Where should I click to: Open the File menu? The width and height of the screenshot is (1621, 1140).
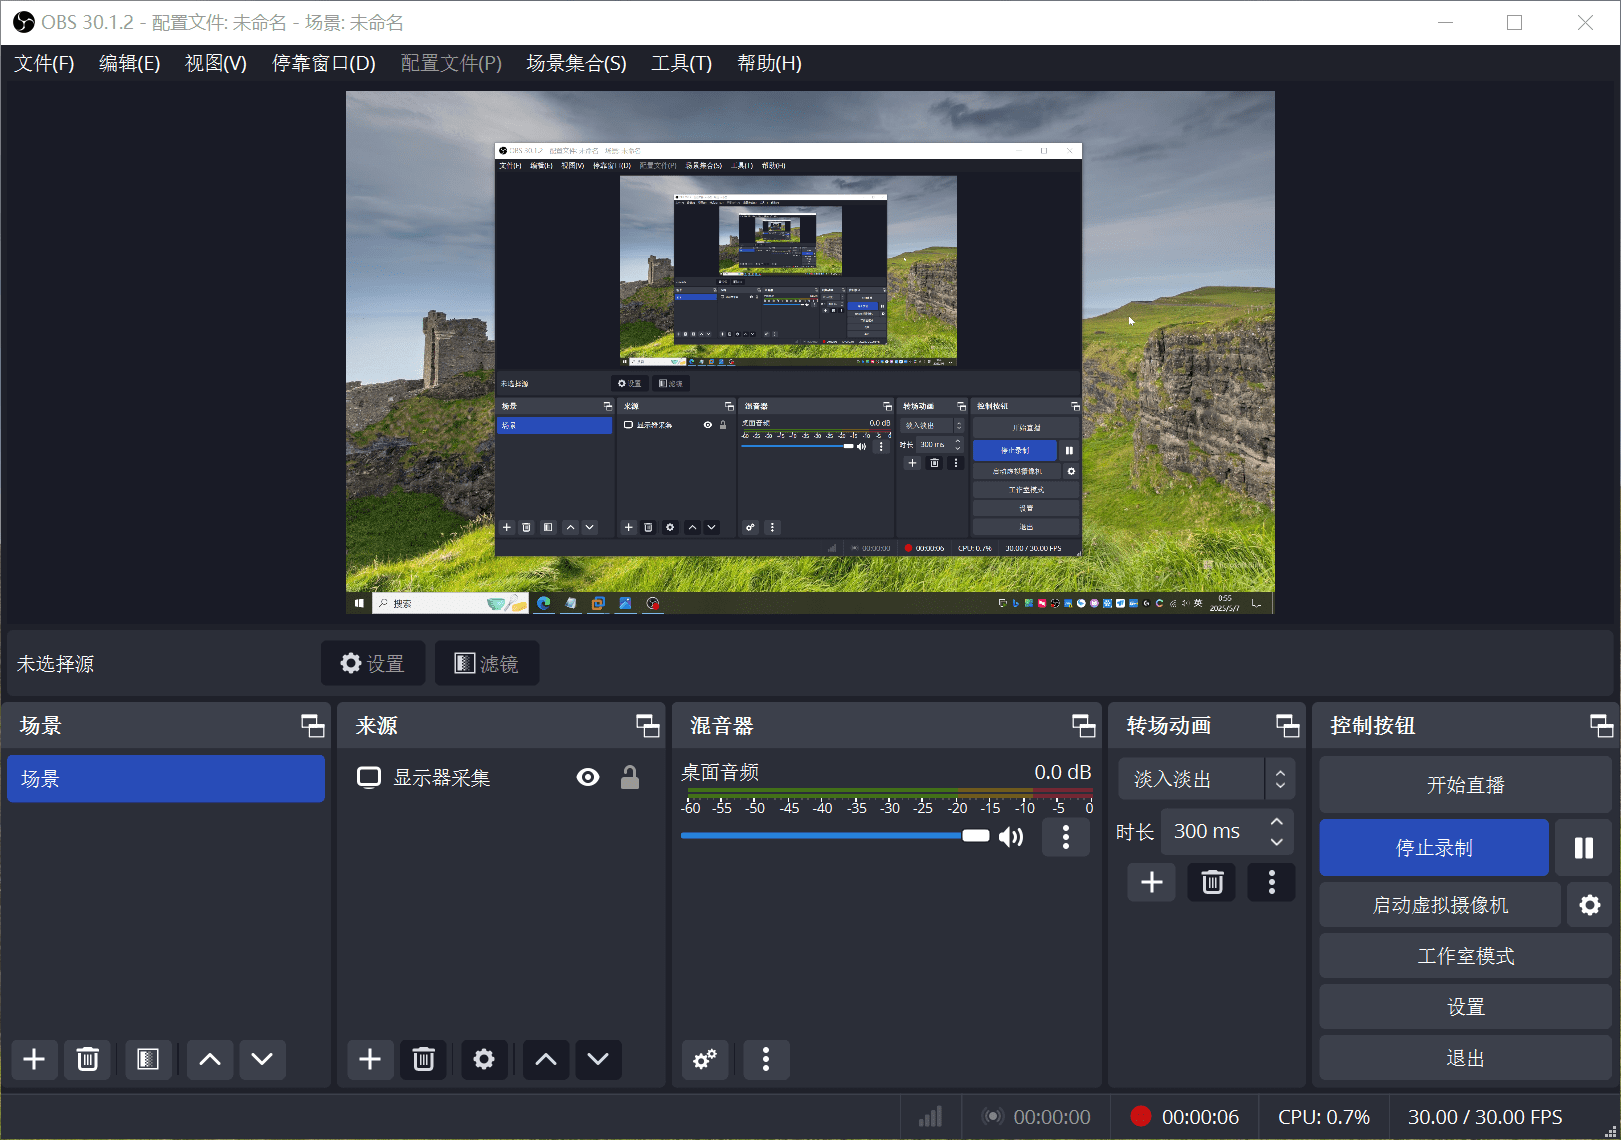point(44,63)
